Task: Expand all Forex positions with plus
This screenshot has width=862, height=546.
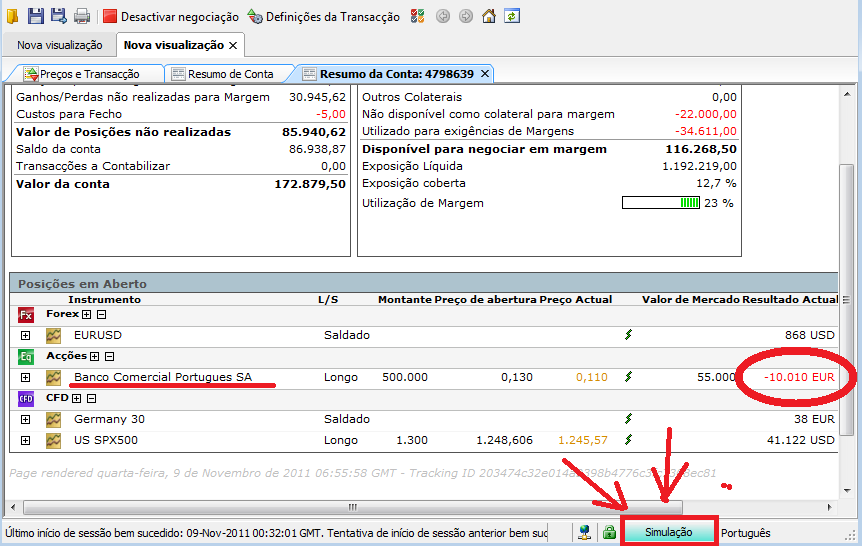Action: (x=87, y=315)
